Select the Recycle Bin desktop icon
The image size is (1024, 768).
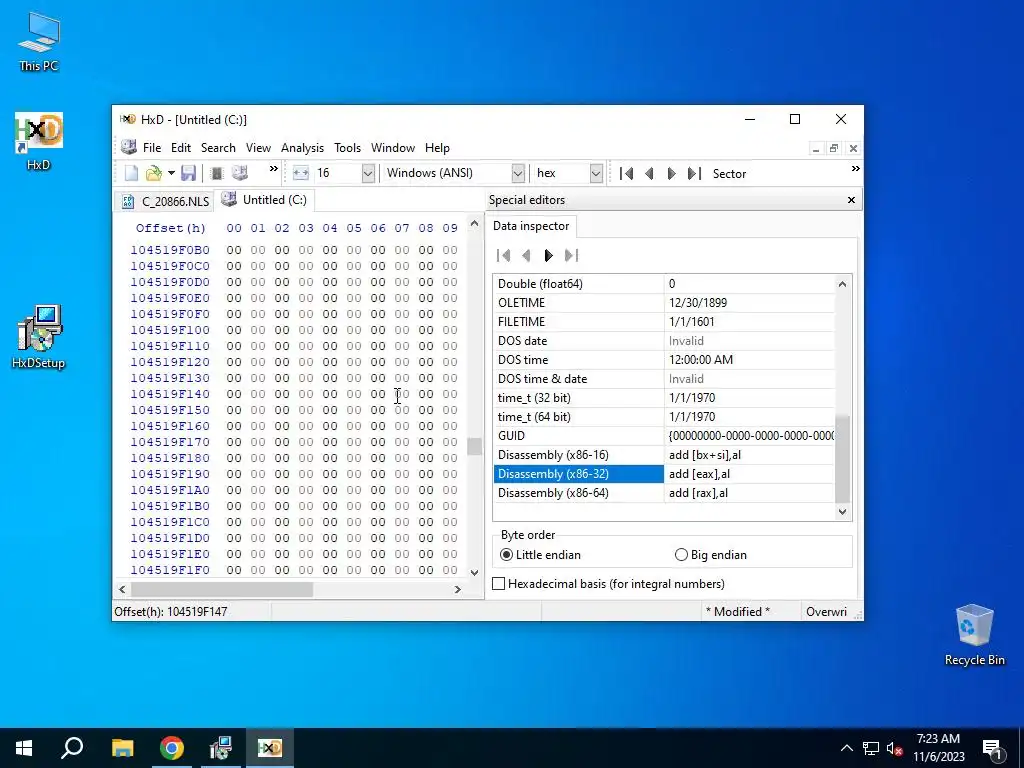(x=974, y=635)
